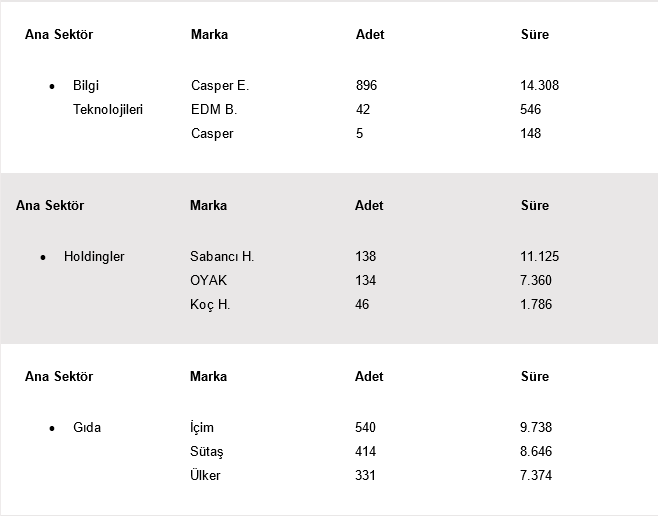This screenshot has width=658, height=516.
Task: Click the Casper E. brand cell
Action: coord(219,86)
